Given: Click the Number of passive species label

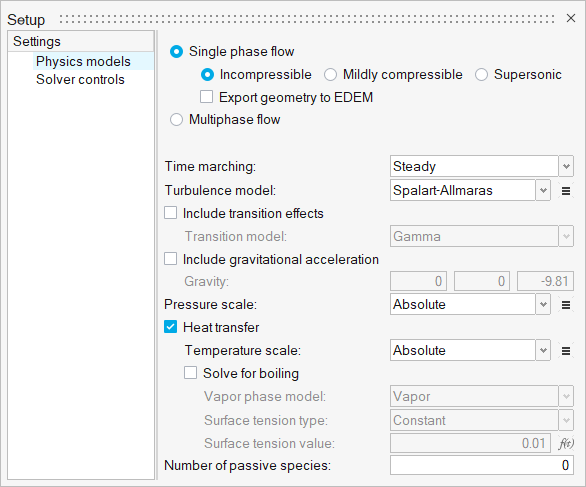Looking at the screenshot, I should coord(247,465).
